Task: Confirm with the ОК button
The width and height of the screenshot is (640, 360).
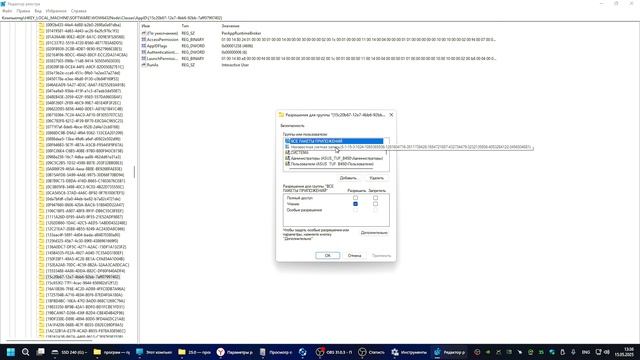Action: 327,256
